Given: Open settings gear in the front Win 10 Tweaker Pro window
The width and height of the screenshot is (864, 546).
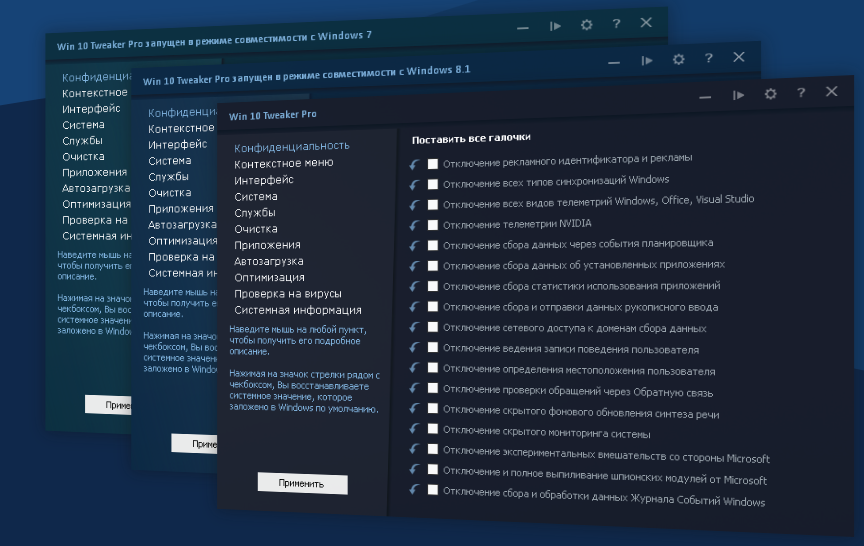Looking at the screenshot, I should point(770,94).
